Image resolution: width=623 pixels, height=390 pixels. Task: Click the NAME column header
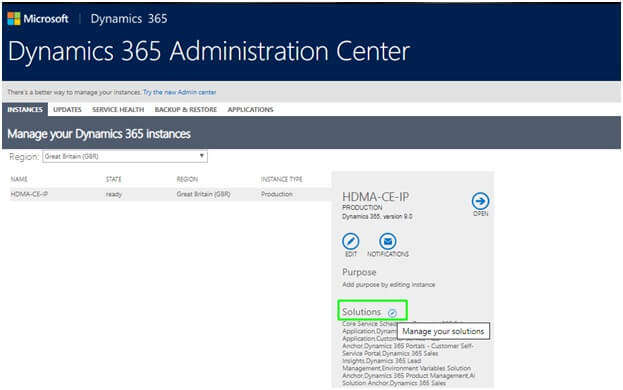(x=19, y=179)
